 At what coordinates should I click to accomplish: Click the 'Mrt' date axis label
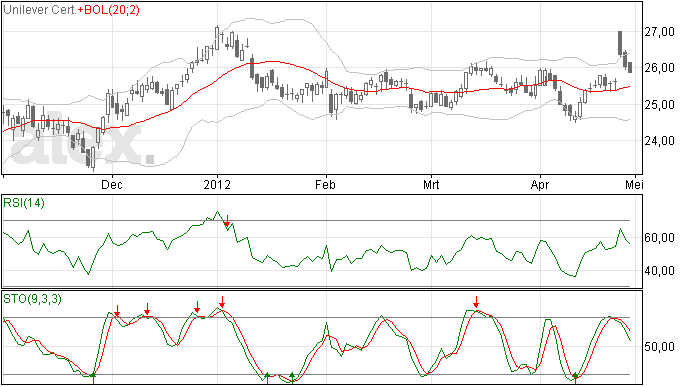[431, 184]
